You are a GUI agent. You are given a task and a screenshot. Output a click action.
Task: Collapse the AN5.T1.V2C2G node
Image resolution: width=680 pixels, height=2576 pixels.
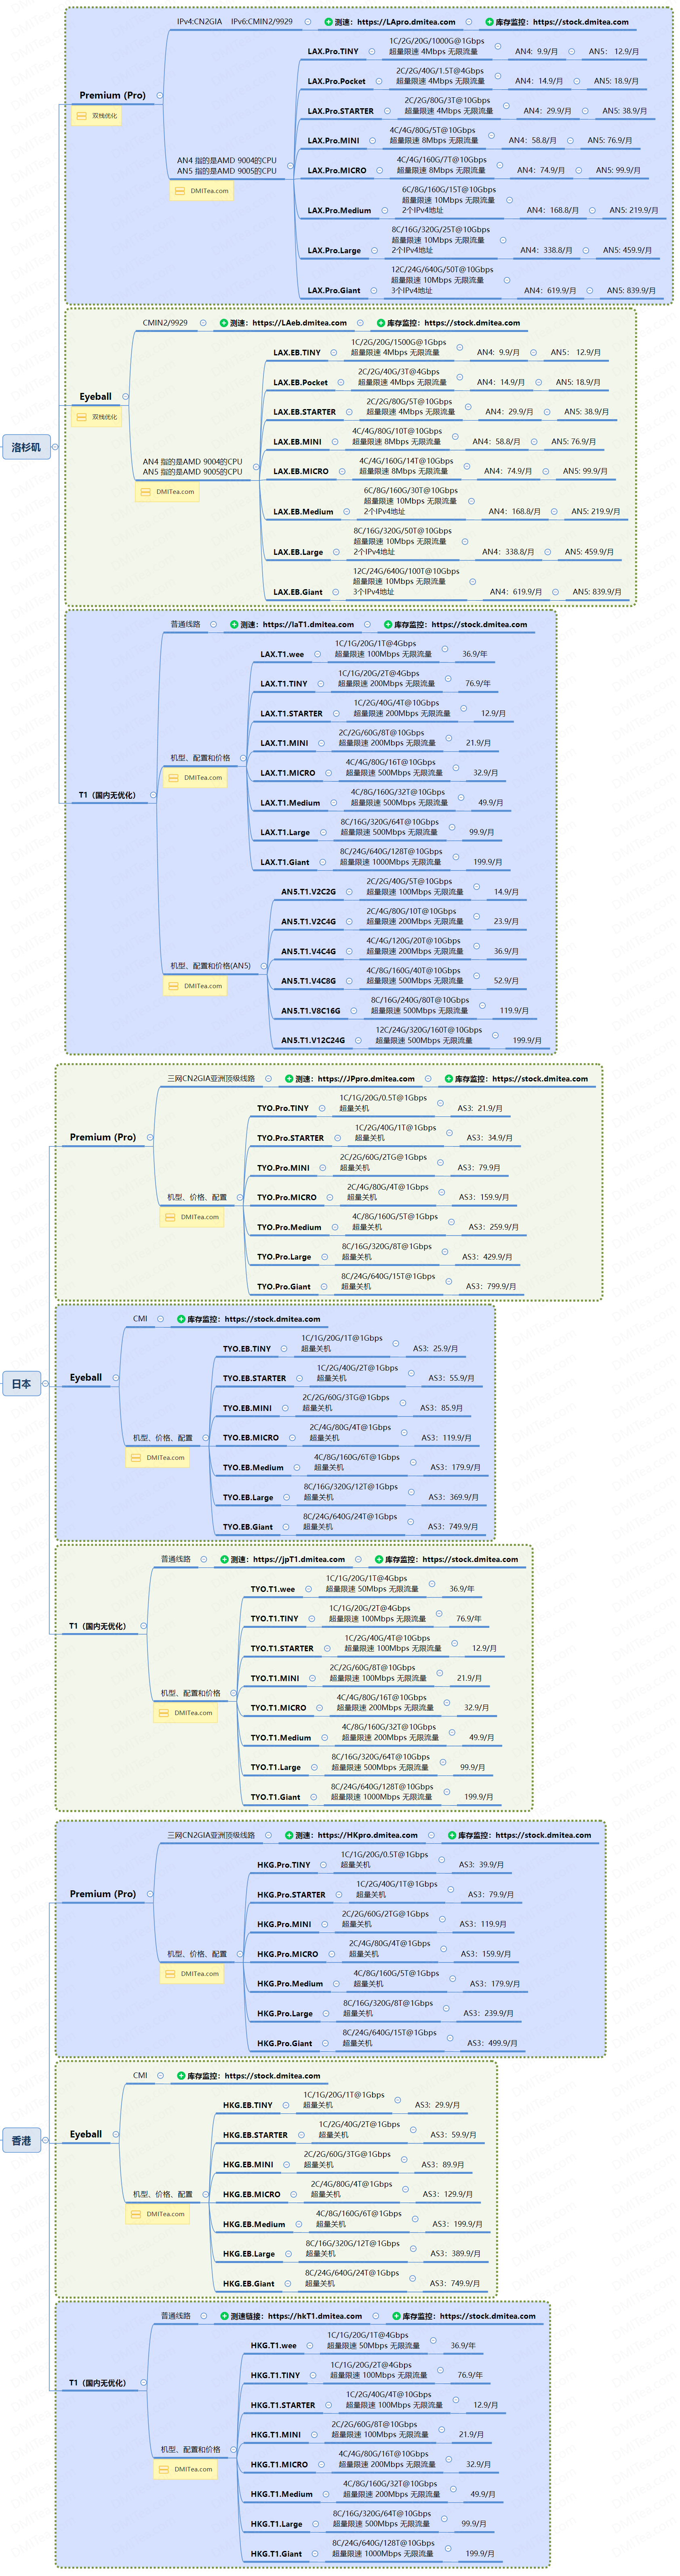click(349, 892)
